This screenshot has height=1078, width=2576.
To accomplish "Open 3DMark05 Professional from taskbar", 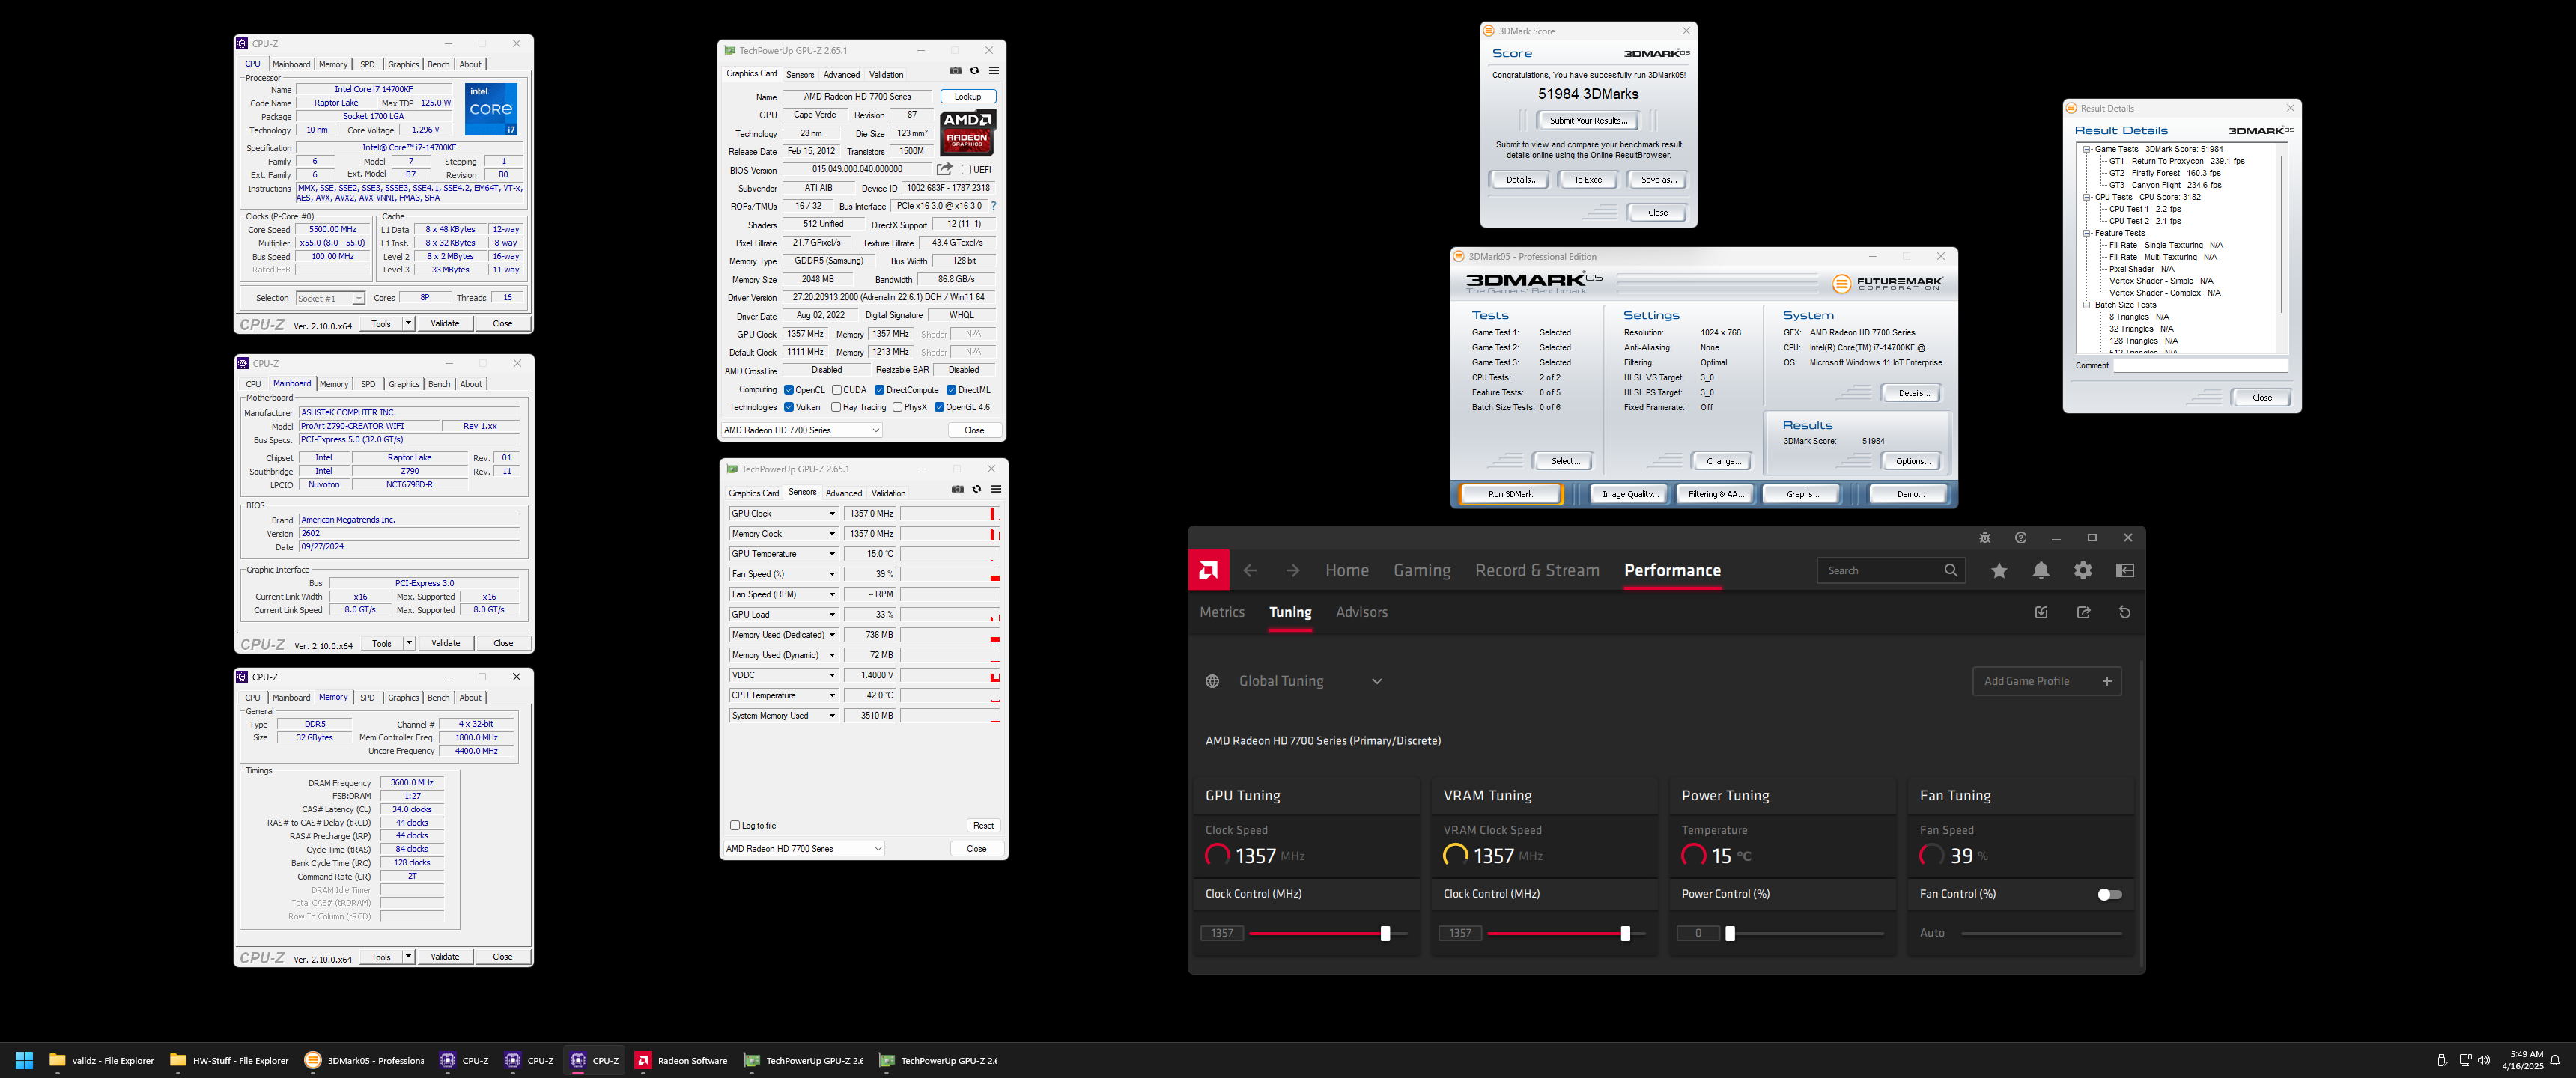I will [x=365, y=1060].
